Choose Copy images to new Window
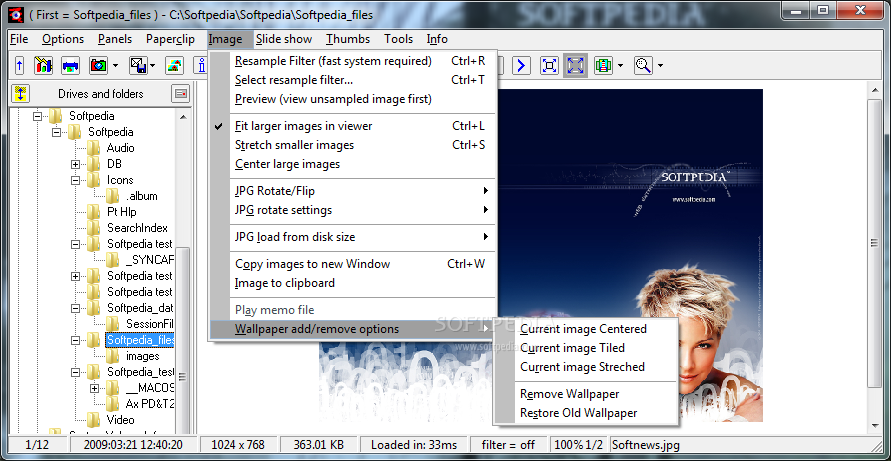Image resolution: width=891 pixels, height=461 pixels. [352, 264]
